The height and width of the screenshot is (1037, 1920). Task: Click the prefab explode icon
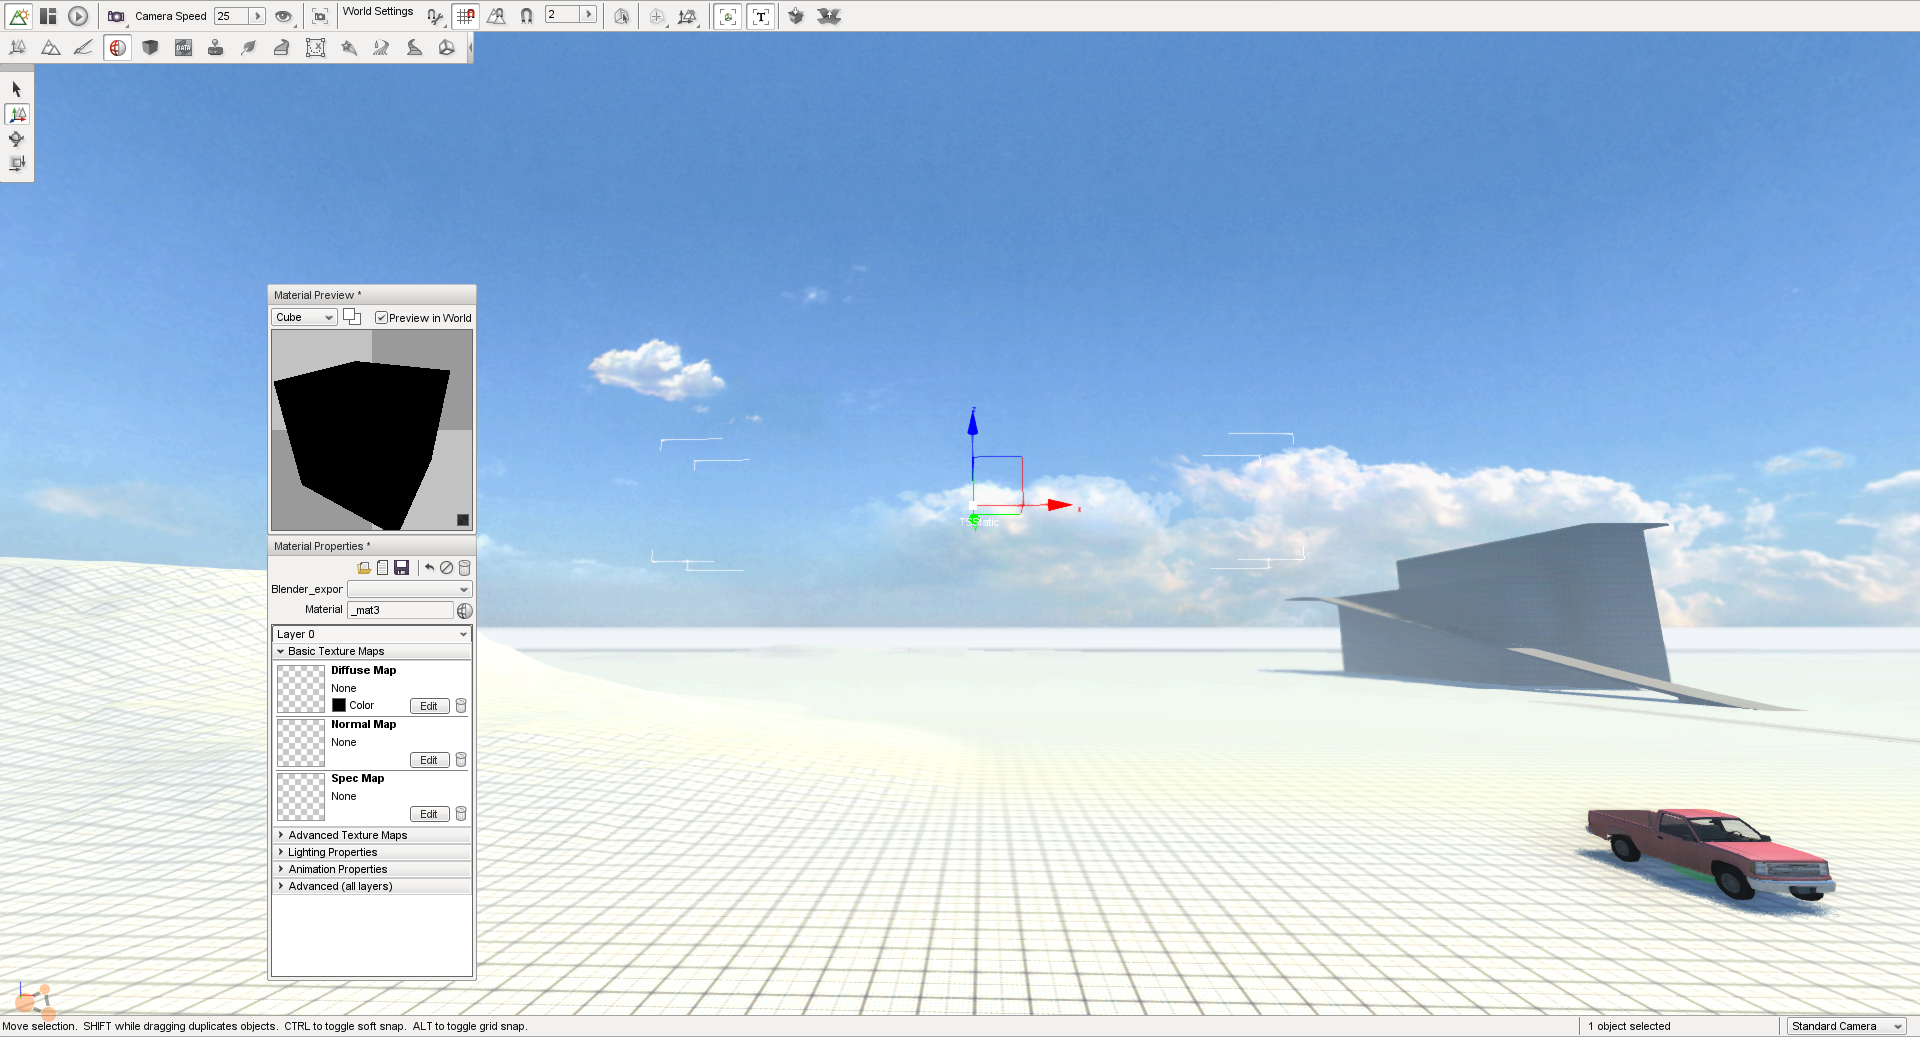[x=829, y=16]
